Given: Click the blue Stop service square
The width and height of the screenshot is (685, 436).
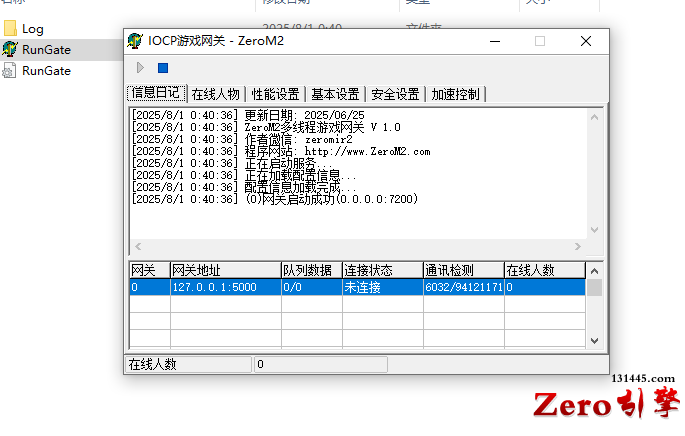Looking at the screenshot, I should (163, 68).
